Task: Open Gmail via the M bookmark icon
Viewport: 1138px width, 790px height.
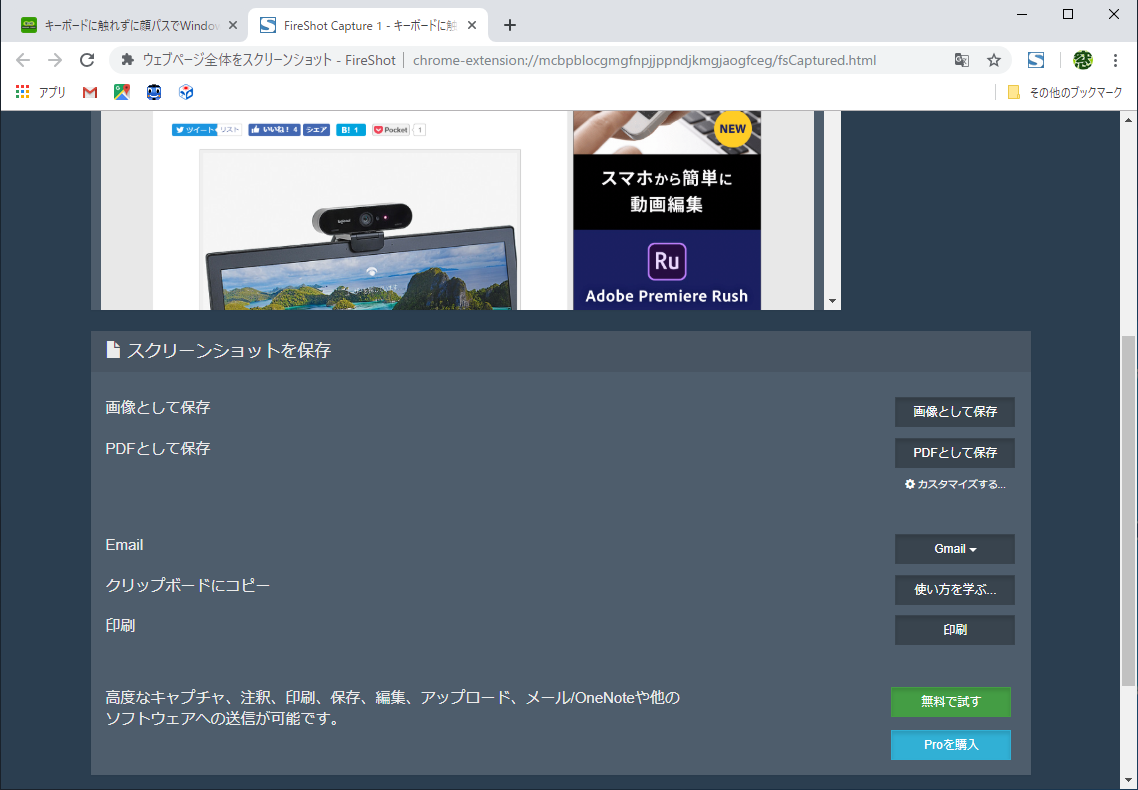Action: coord(89,92)
